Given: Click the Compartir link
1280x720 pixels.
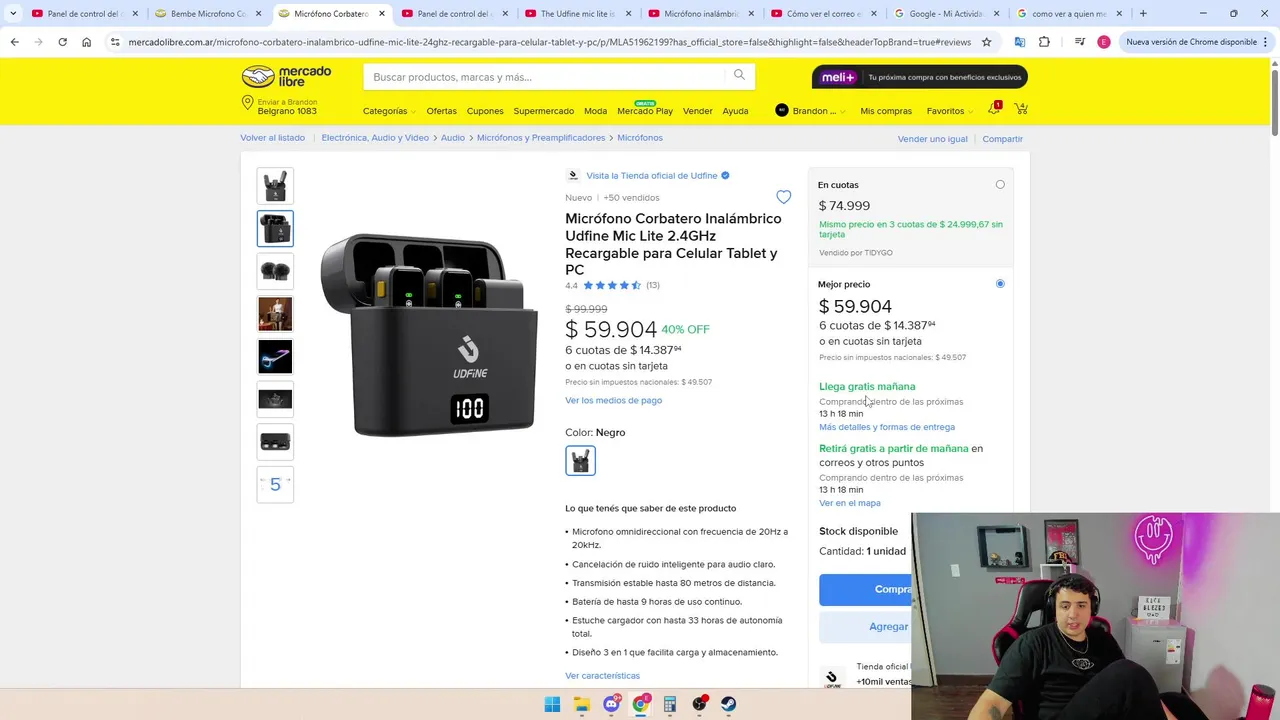Looking at the screenshot, I should [1002, 139].
